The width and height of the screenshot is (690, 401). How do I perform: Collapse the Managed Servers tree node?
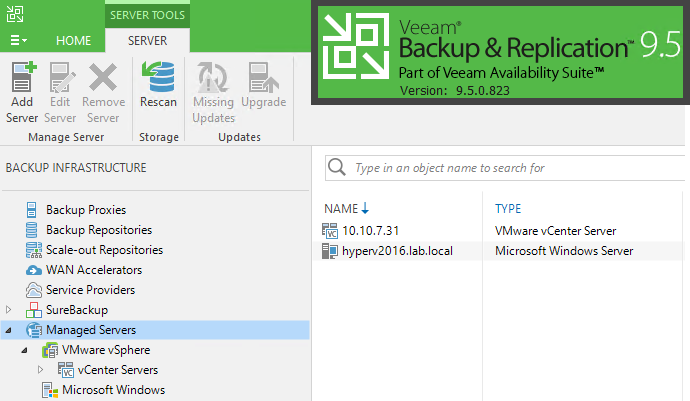point(8,330)
